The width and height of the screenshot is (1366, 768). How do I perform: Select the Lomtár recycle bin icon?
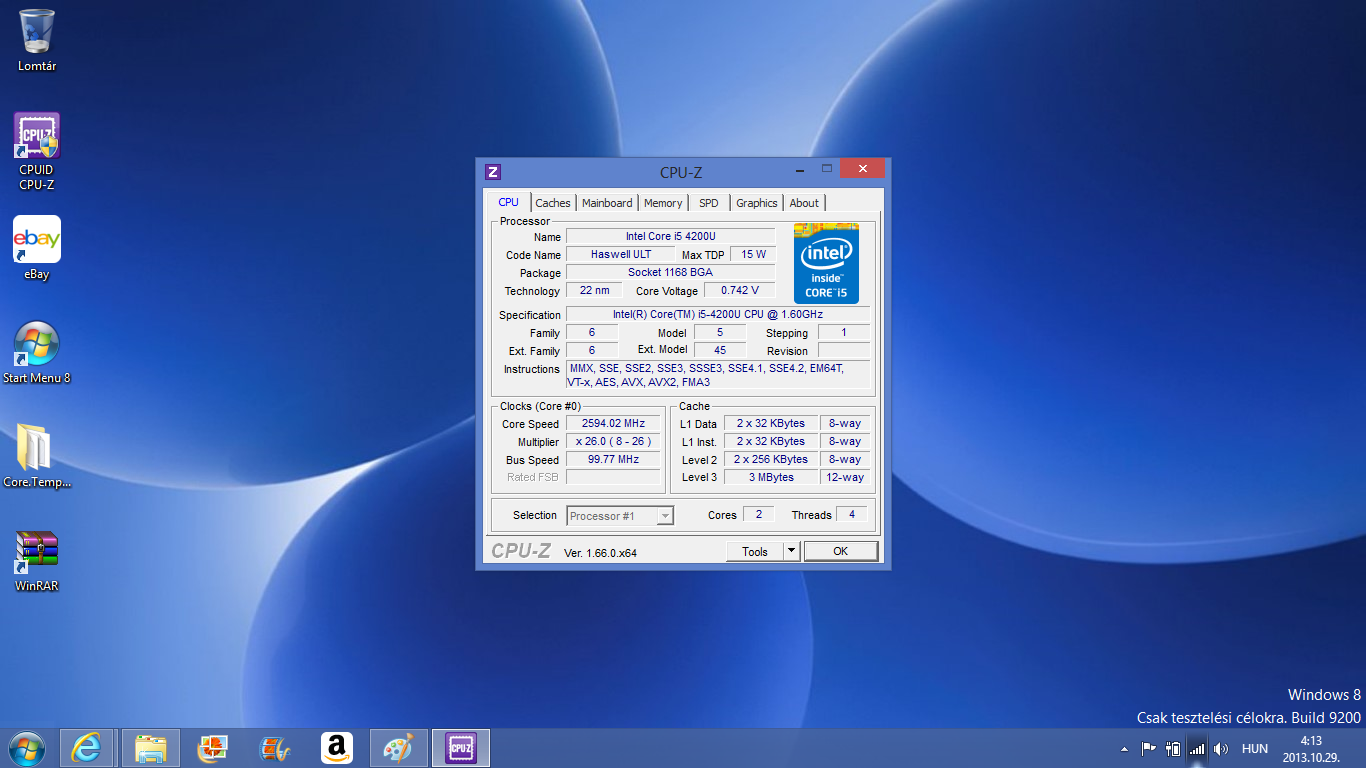(36, 40)
